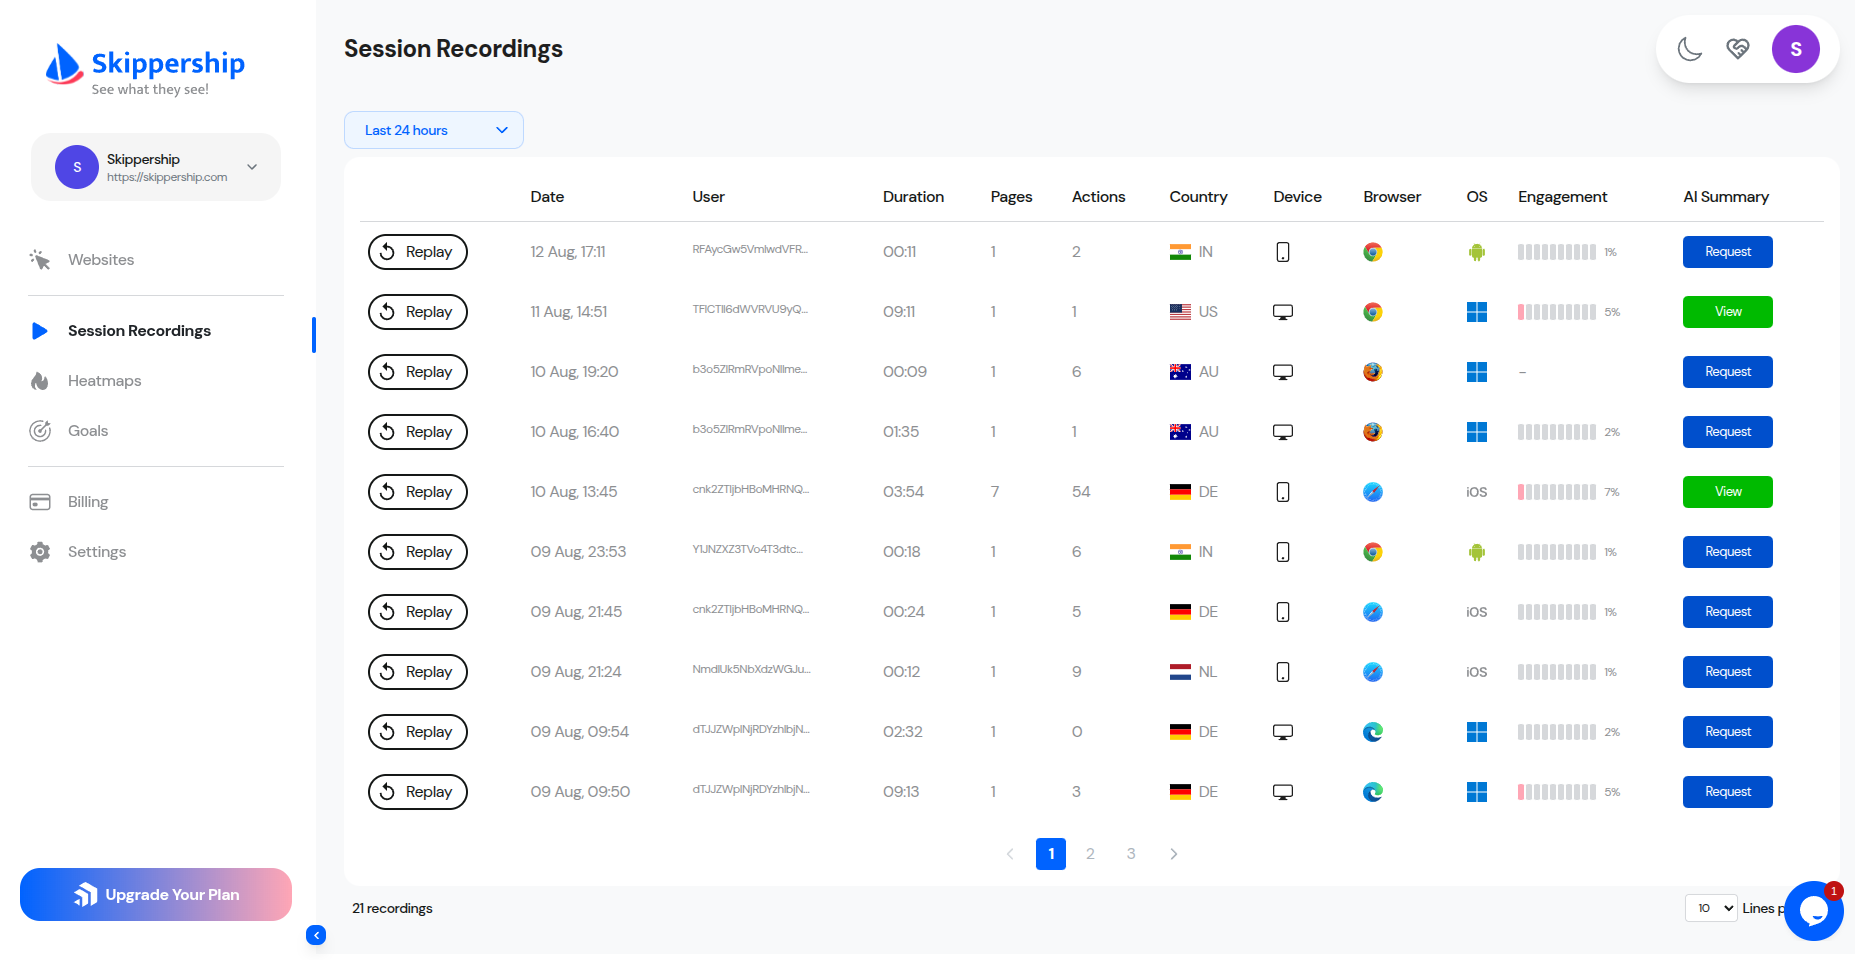
Task: Expand the Last 24 hours time filter
Action: pyautogui.click(x=433, y=130)
